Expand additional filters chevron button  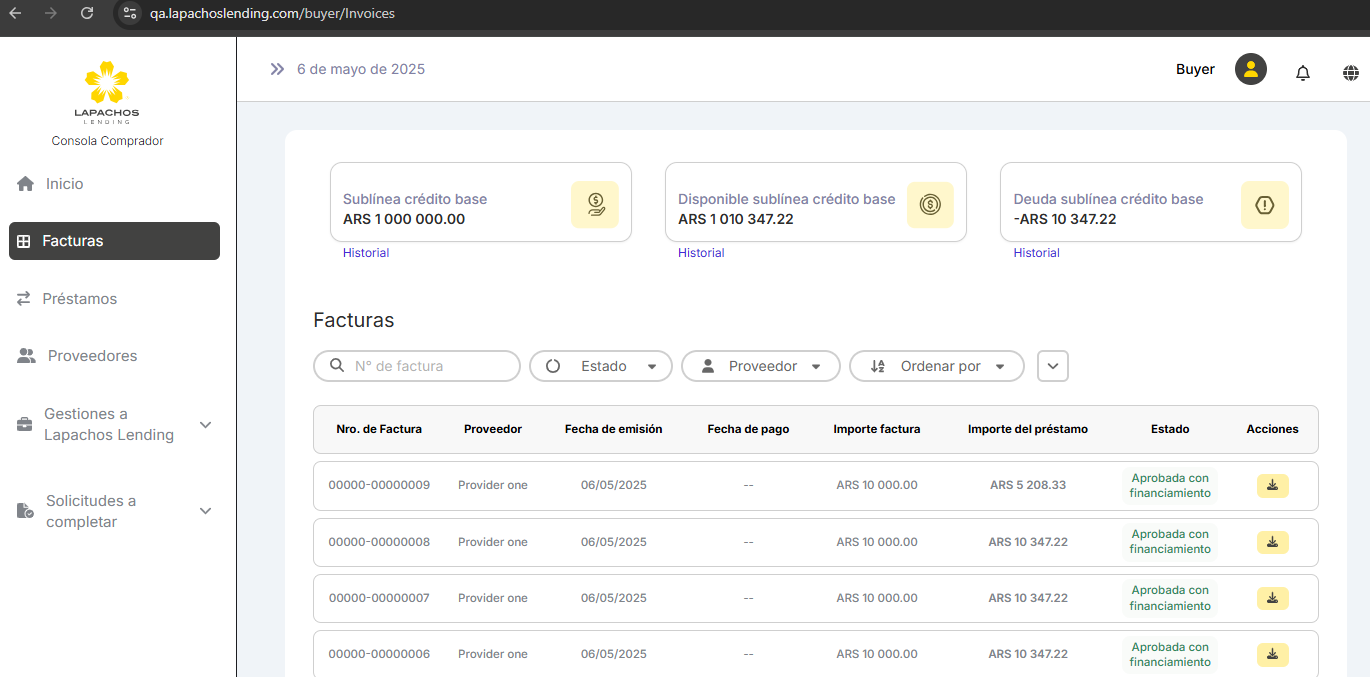pyautogui.click(x=1053, y=366)
